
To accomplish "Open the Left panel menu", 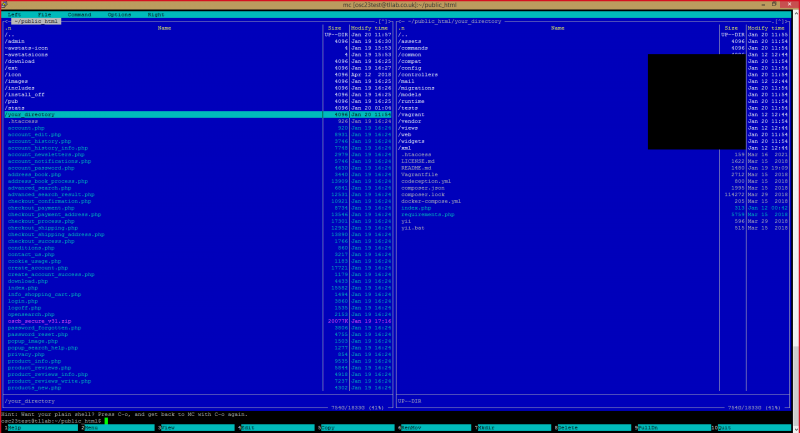I will [x=15, y=15].
